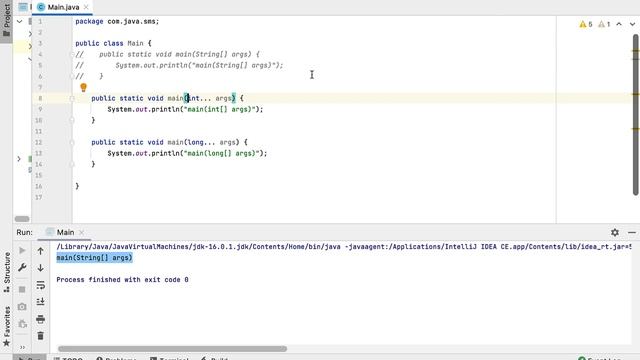The height and width of the screenshot is (360, 640).
Task: Click the 1 weak warning indicator
Action: click(x=604, y=24)
